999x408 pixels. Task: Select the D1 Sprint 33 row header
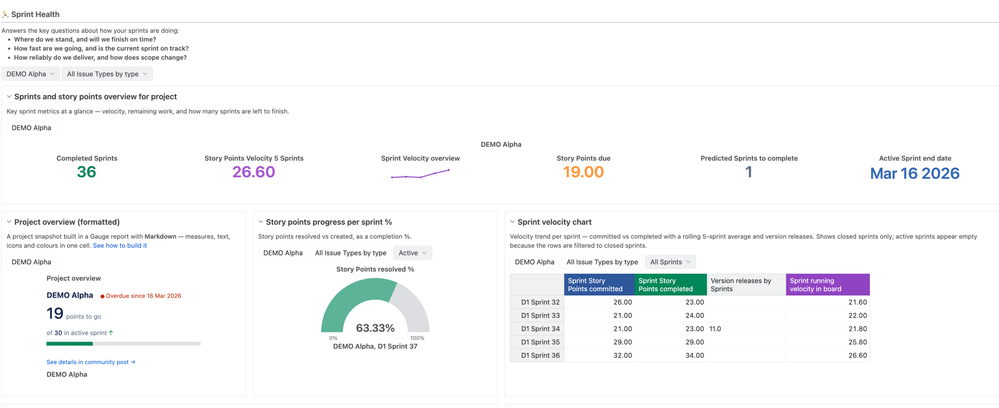click(537, 316)
